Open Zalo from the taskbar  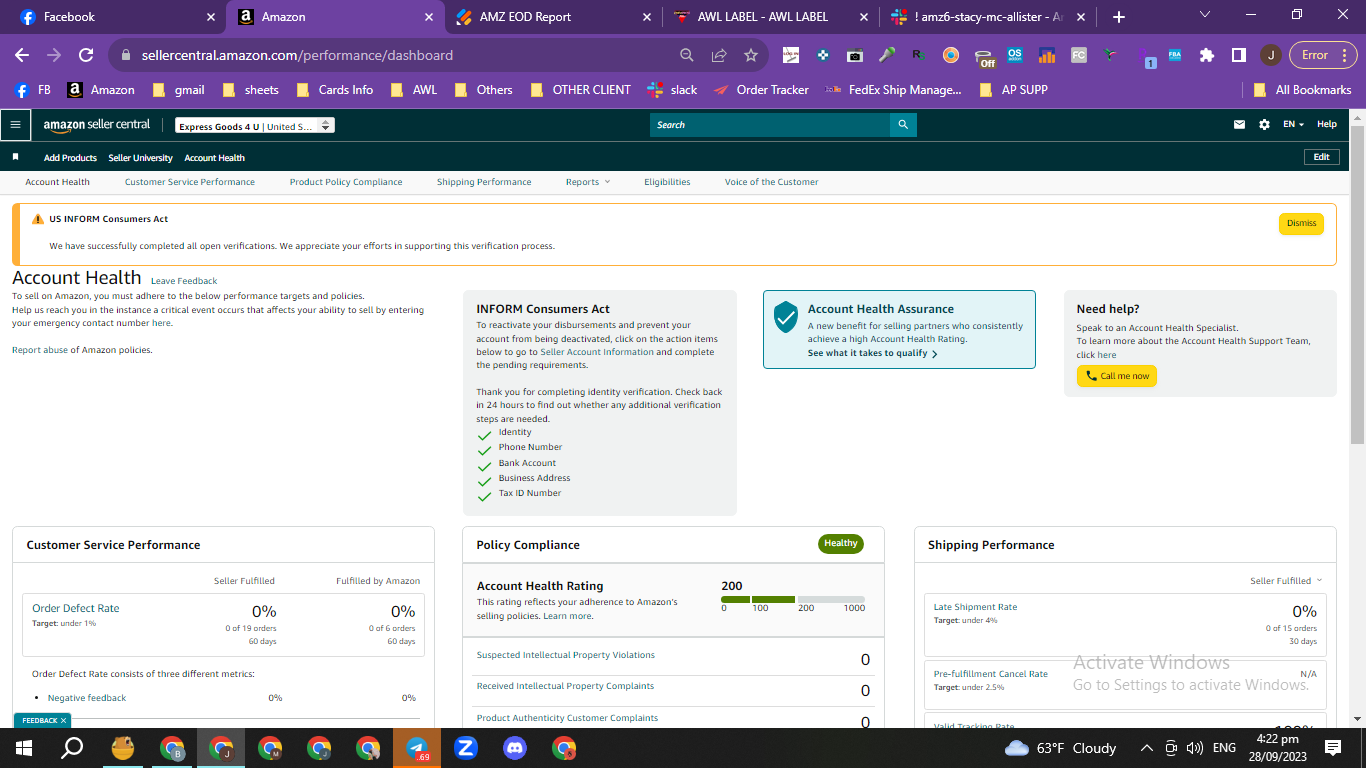pos(466,747)
